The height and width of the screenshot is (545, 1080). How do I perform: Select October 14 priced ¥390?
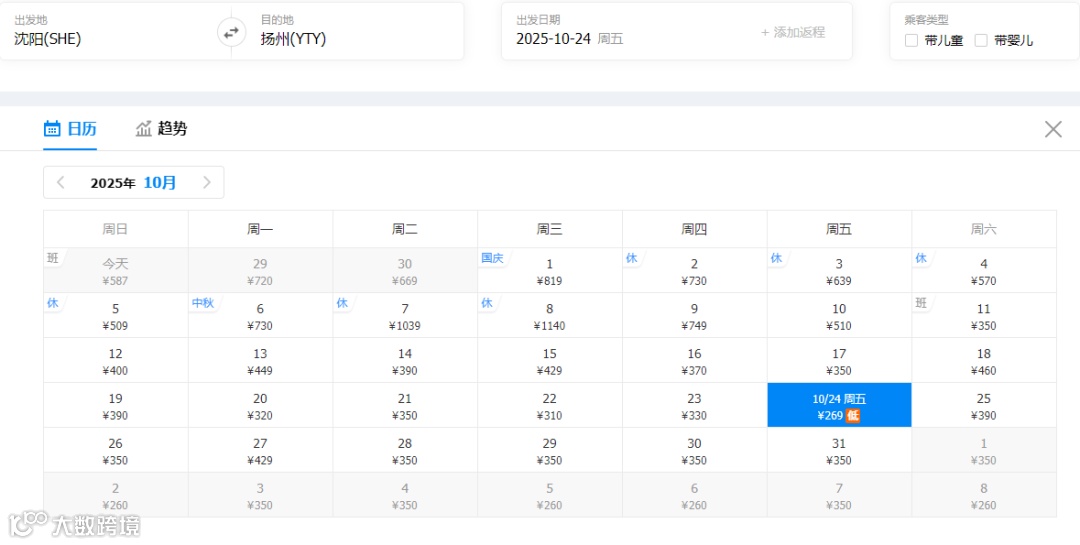pyautogui.click(x=405, y=360)
